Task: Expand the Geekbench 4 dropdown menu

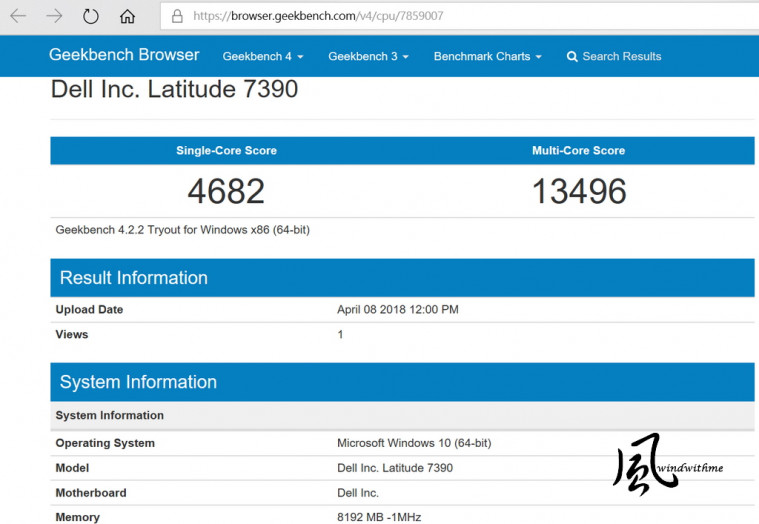Action: point(263,57)
